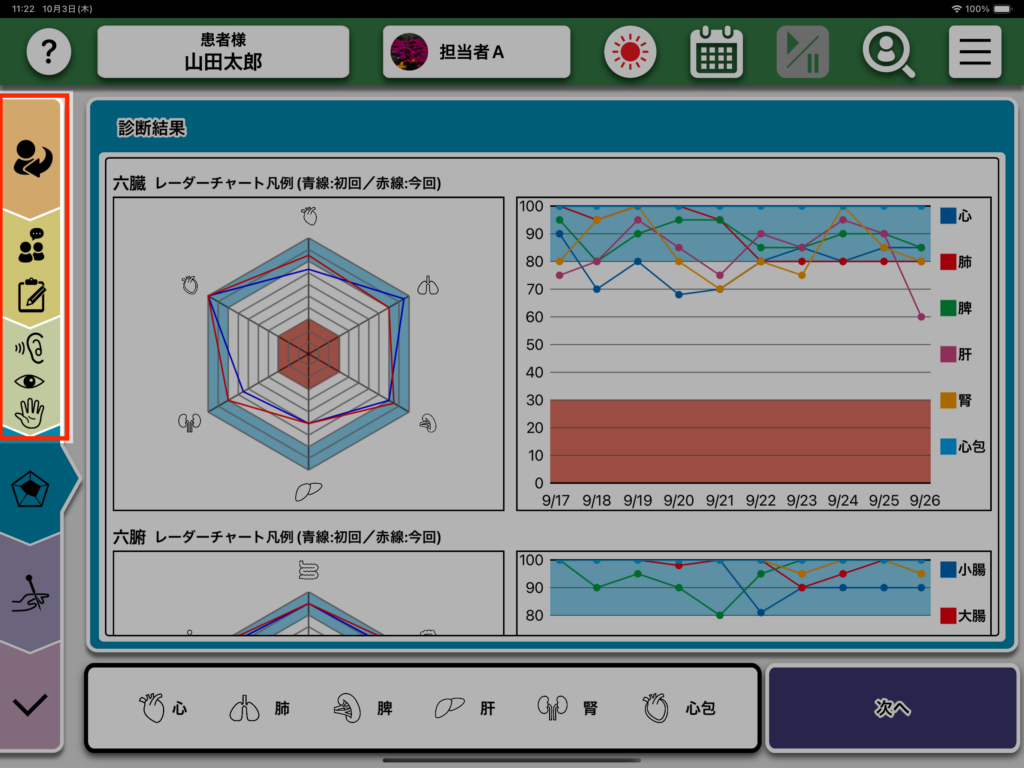Toggle the 心 organ filter
Image resolution: width=1024 pixels, height=768 pixels.
click(x=163, y=709)
